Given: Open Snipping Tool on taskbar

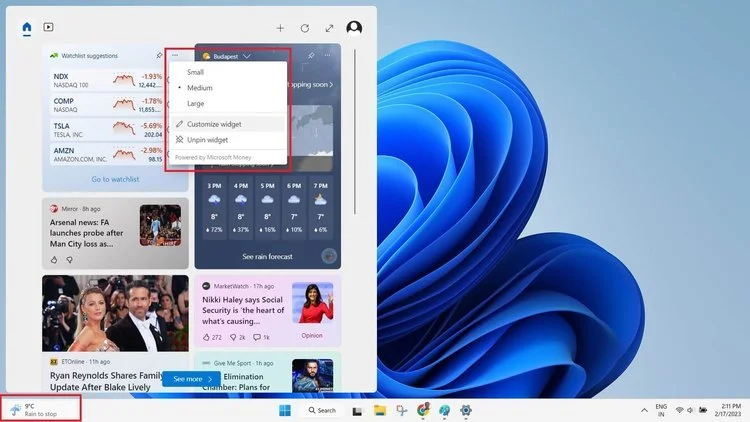Looking at the screenshot, I should point(401,410).
